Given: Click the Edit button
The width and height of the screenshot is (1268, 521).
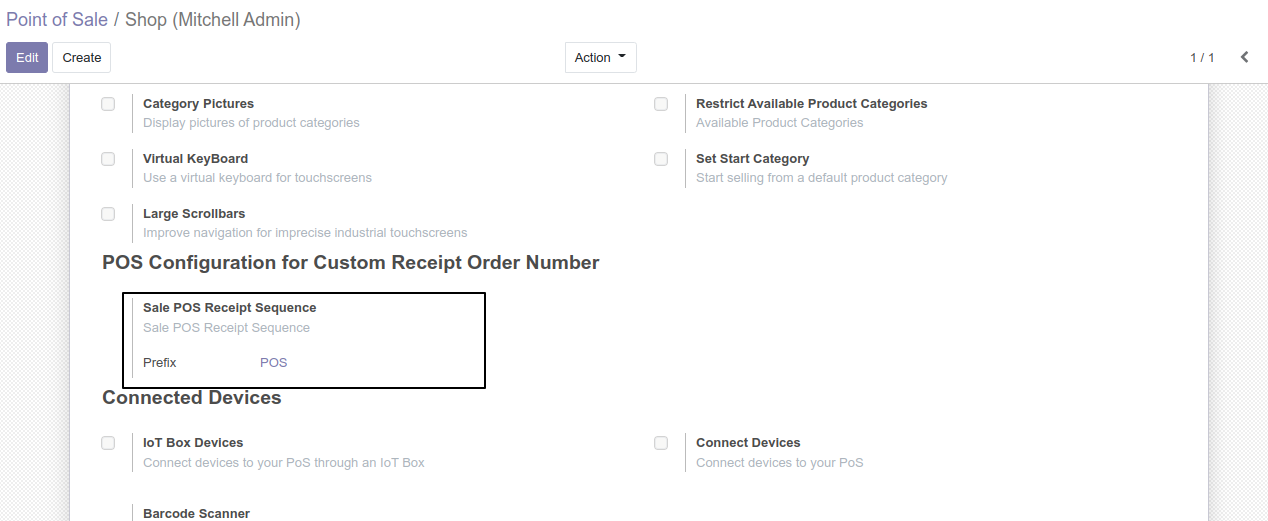Looking at the screenshot, I should (27, 57).
